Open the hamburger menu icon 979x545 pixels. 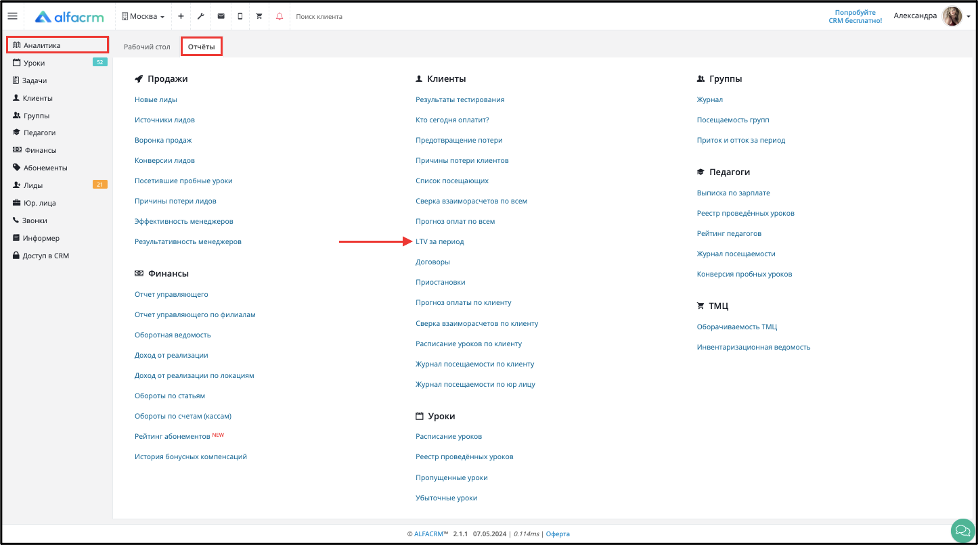(x=12, y=16)
